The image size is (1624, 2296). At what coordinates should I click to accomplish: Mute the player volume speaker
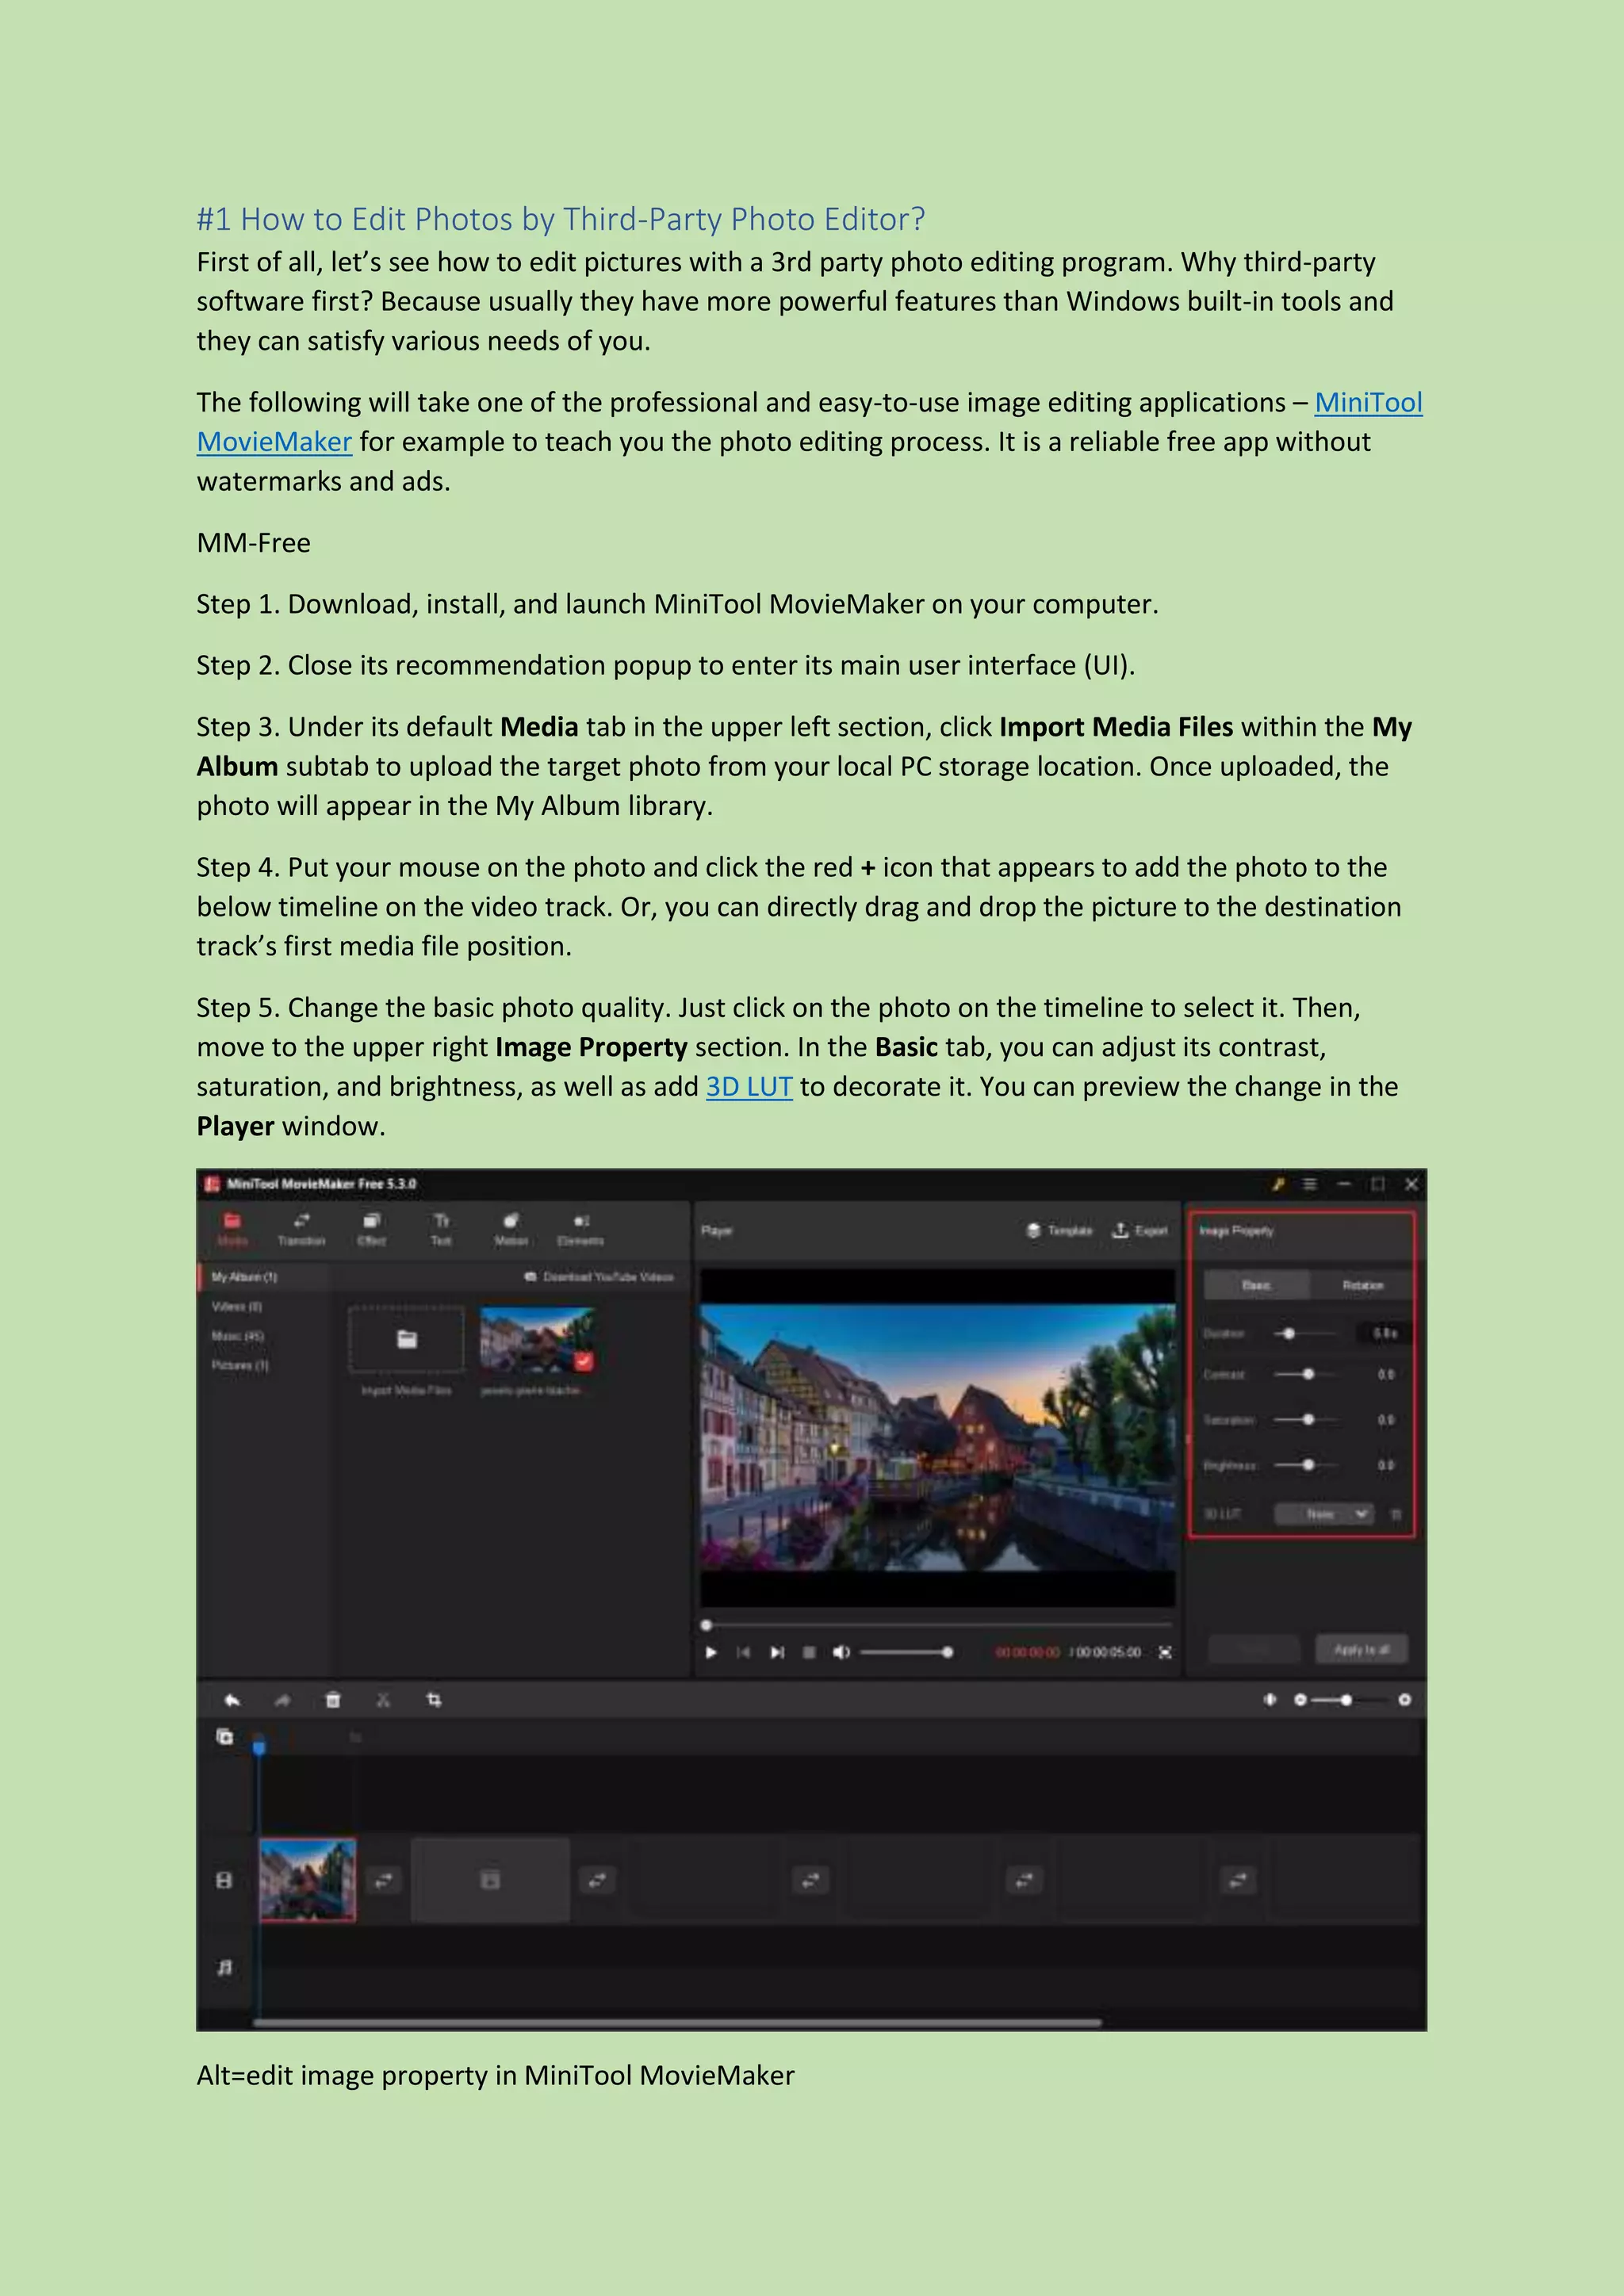coord(841,1652)
